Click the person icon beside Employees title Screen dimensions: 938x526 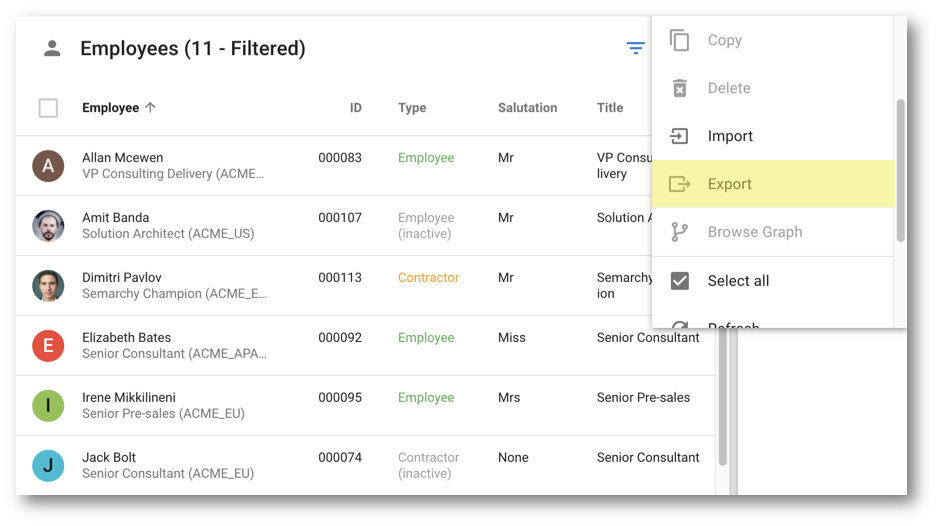click(52, 48)
